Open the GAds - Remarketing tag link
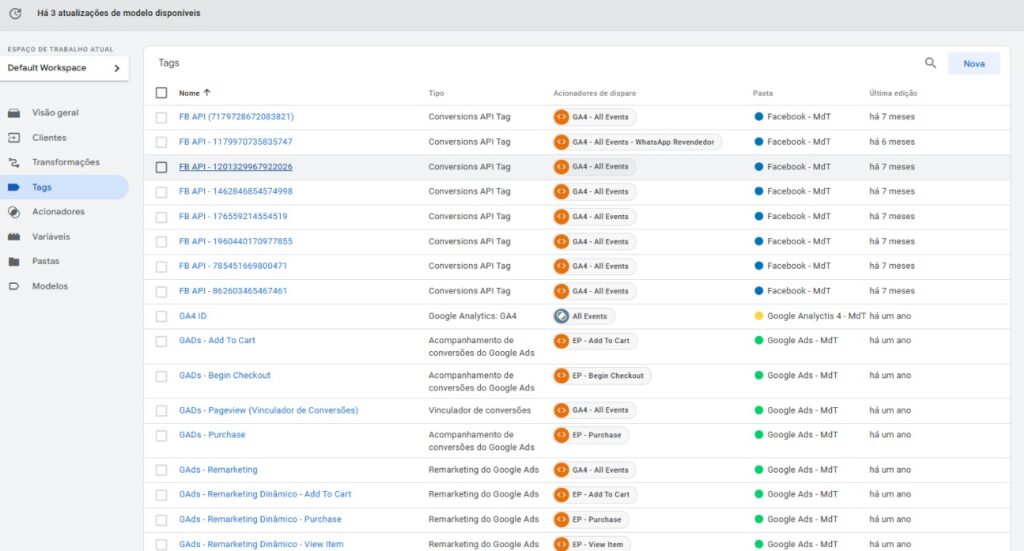Viewport: 1024px width, 551px height. (218, 470)
